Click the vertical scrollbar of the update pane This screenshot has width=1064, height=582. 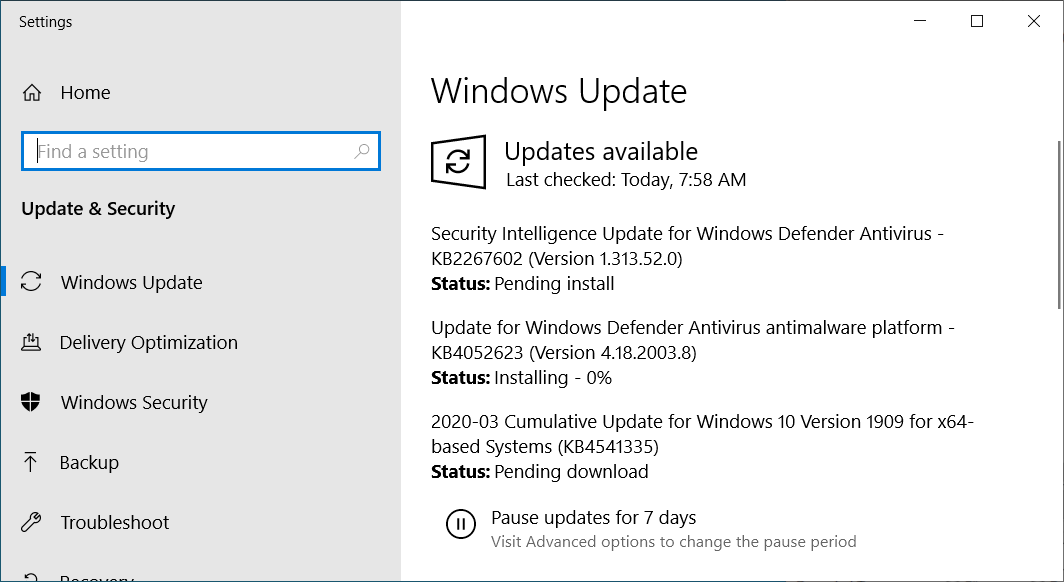click(1060, 224)
